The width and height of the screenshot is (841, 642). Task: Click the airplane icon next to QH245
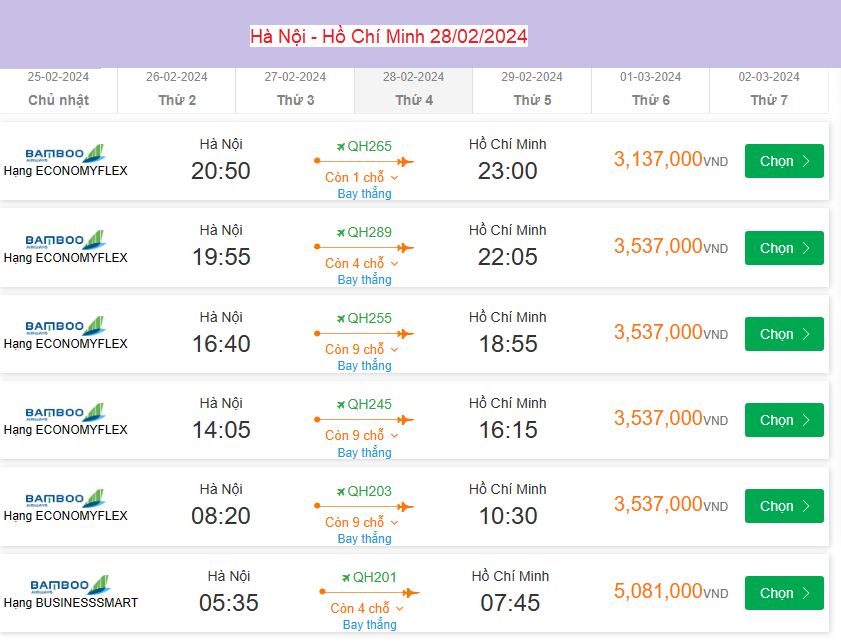pos(340,405)
